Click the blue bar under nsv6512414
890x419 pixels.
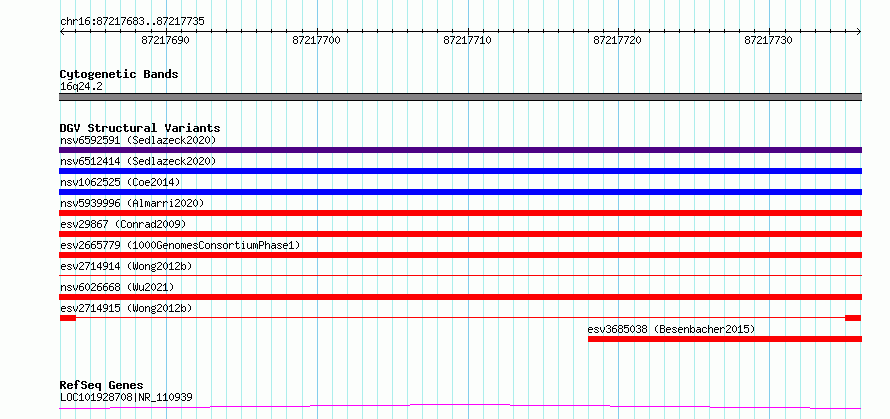coord(460,171)
